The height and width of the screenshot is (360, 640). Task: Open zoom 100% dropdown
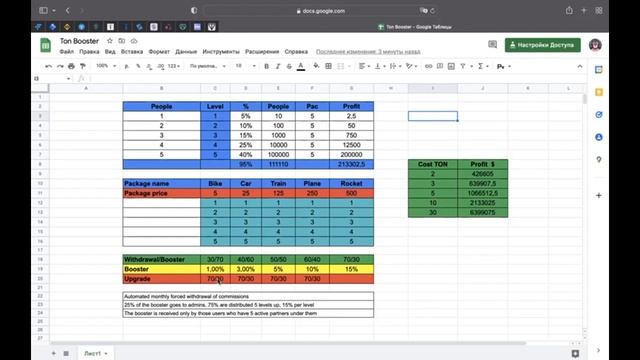pyautogui.click(x=106, y=66)
